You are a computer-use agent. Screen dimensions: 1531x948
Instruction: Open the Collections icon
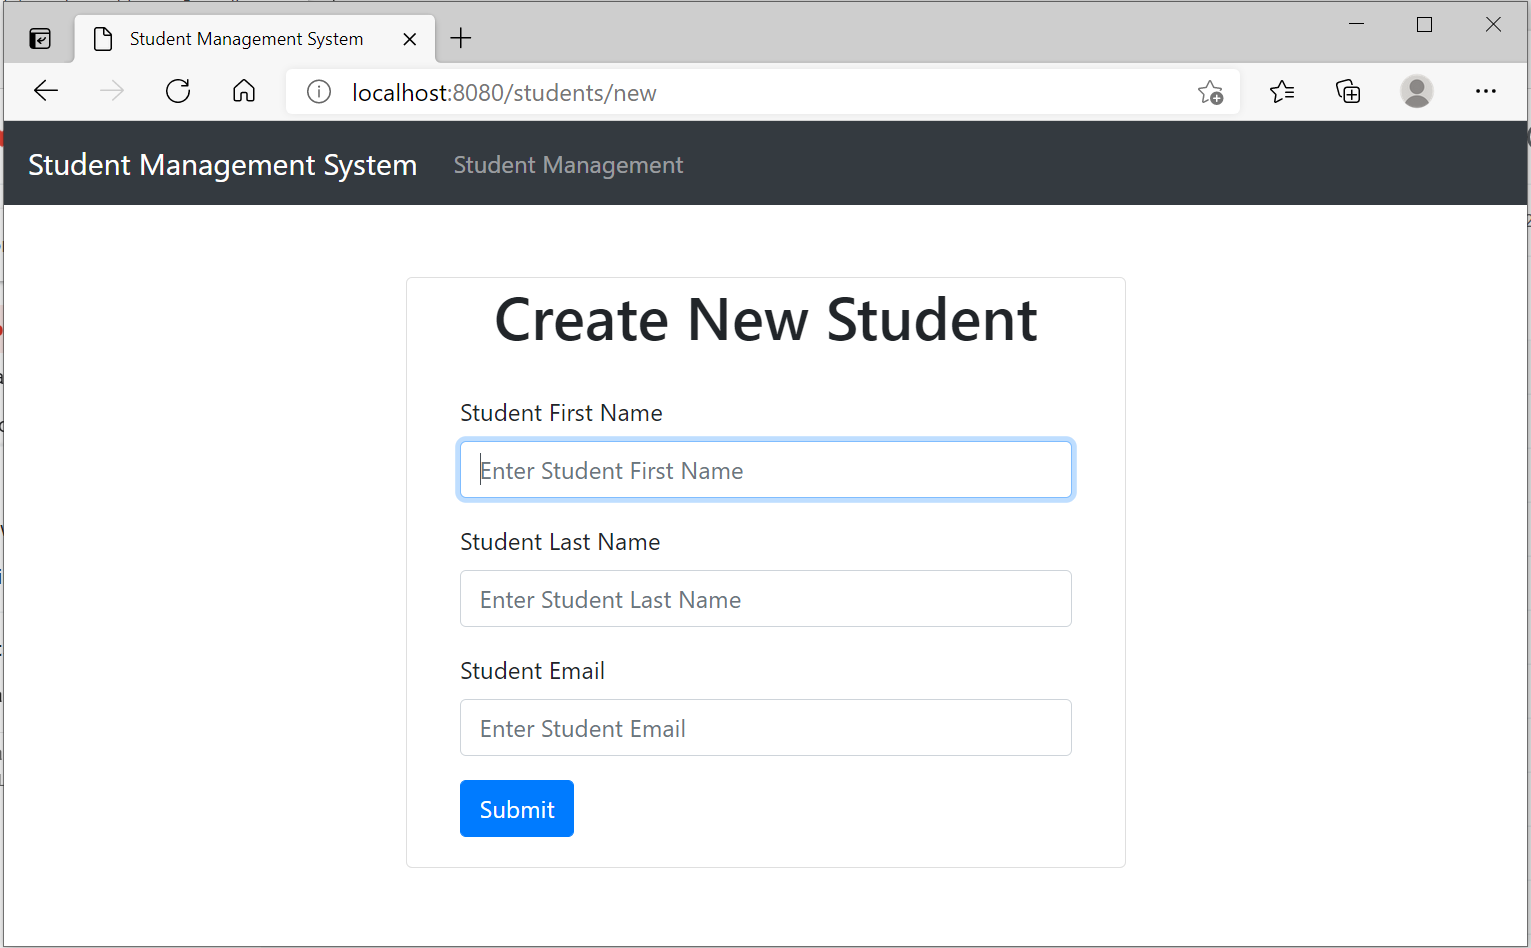click(x=1348, y=92)
